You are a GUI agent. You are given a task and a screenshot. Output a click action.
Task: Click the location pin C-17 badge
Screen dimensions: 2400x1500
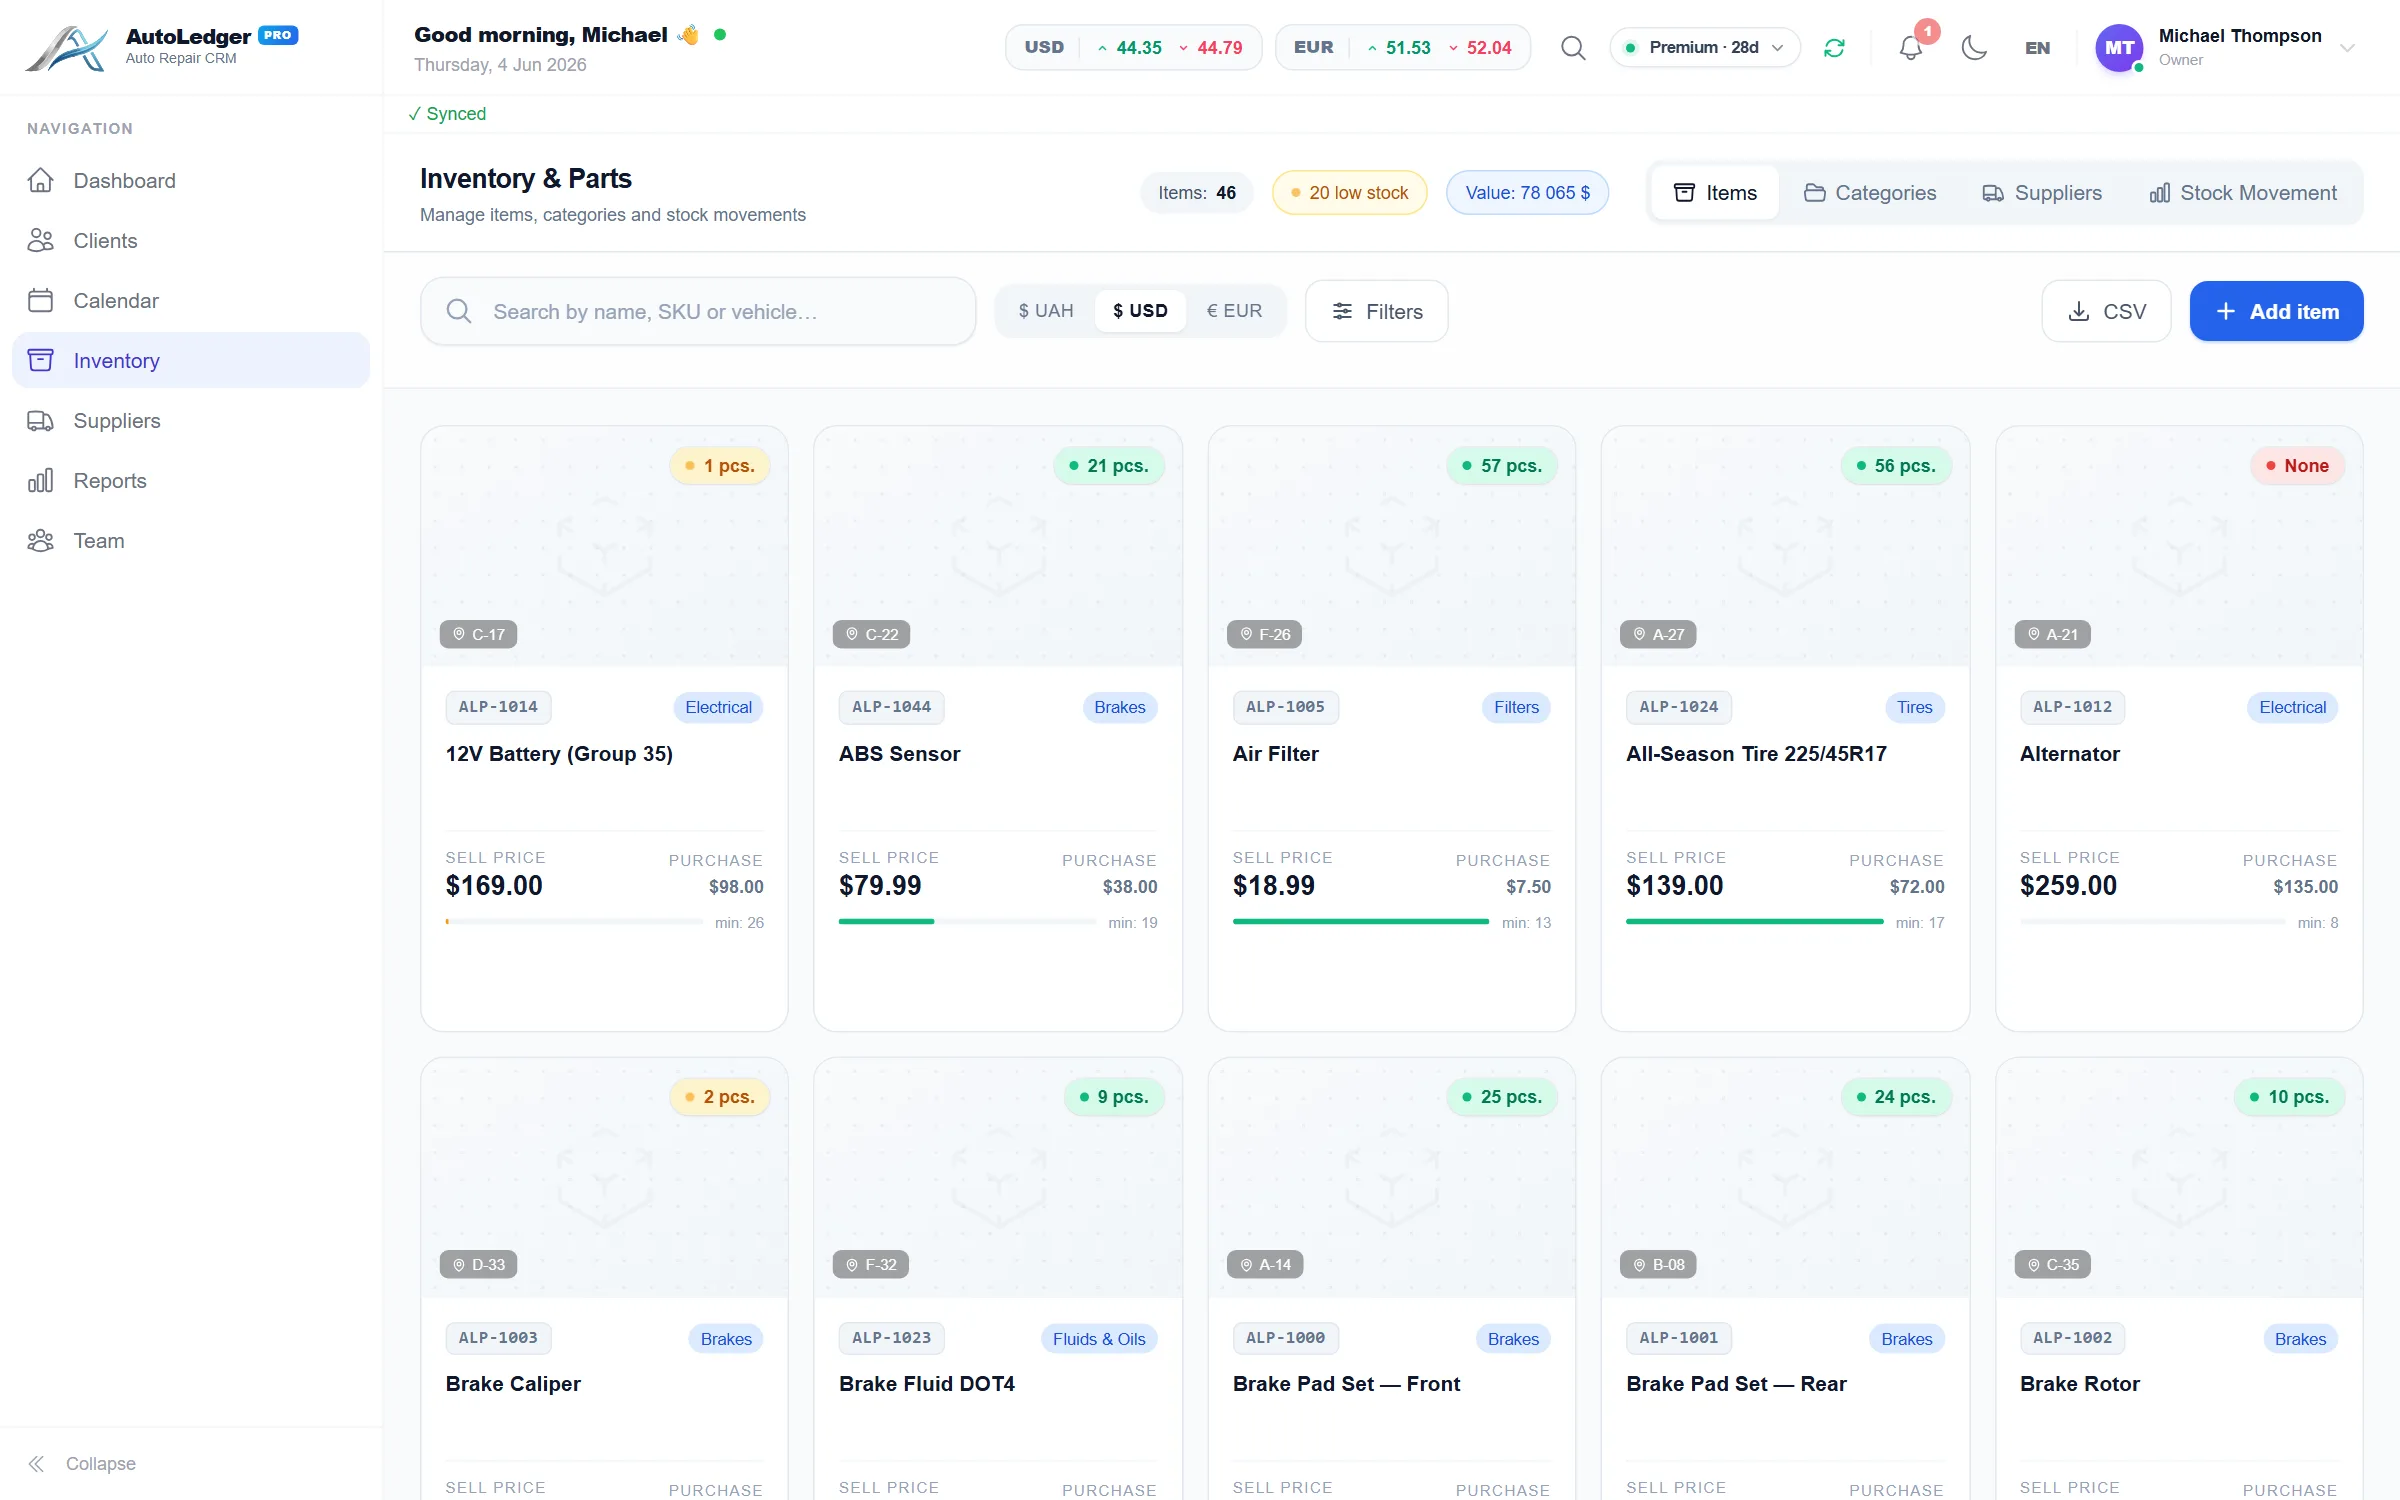(478, 634)
